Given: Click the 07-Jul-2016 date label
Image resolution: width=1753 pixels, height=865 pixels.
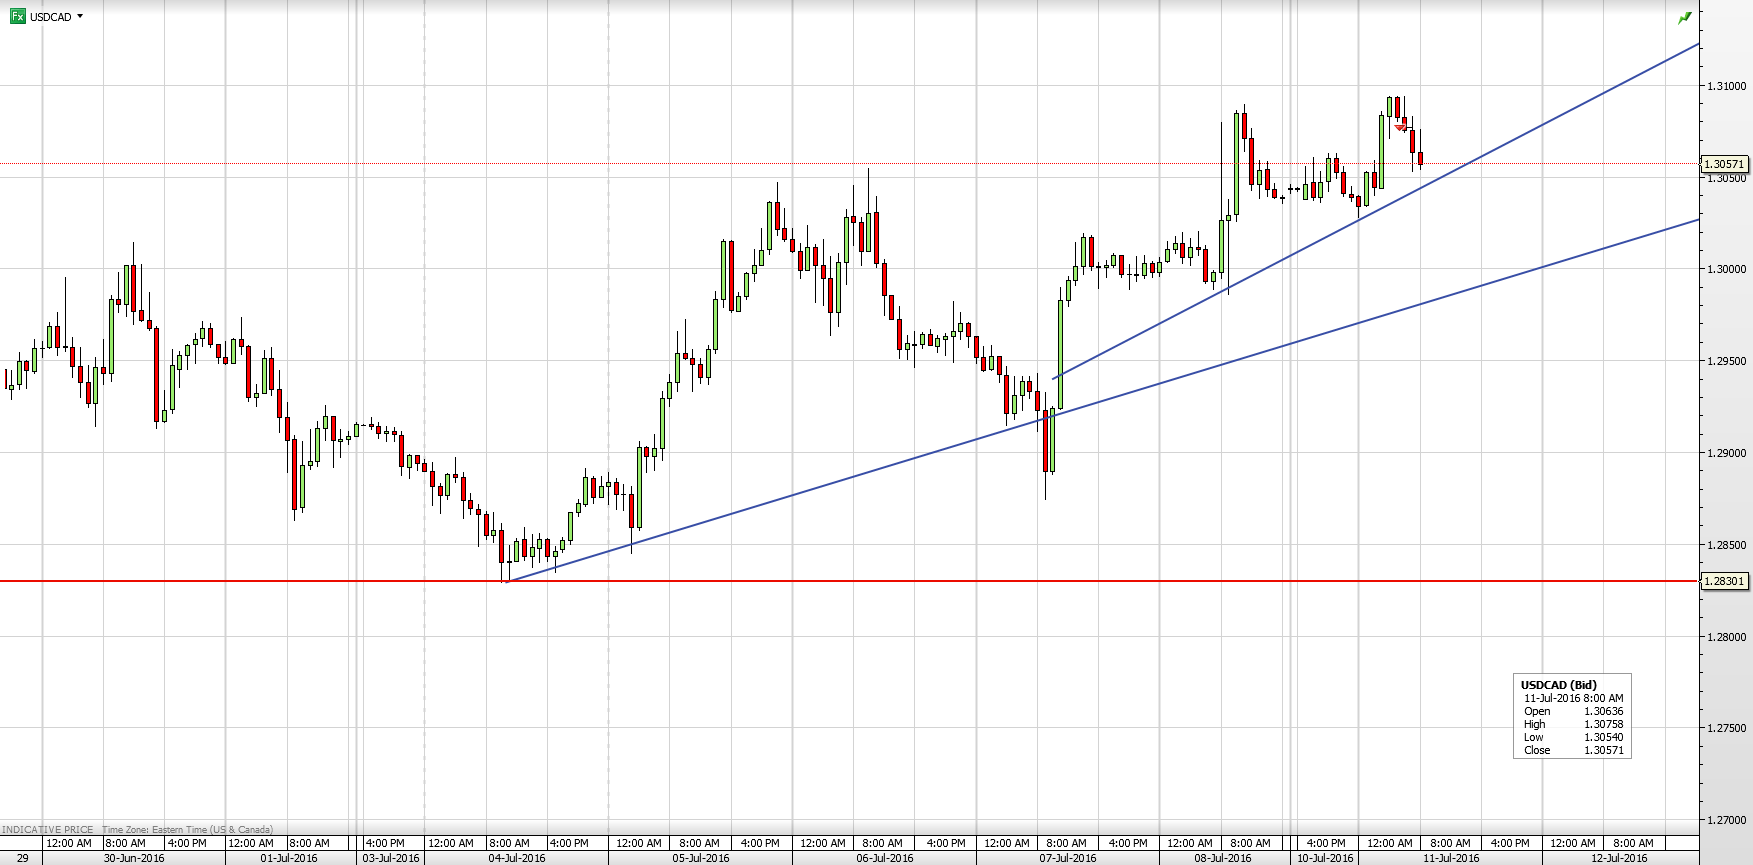Looking at the screenshot, I should point(1068,858).
